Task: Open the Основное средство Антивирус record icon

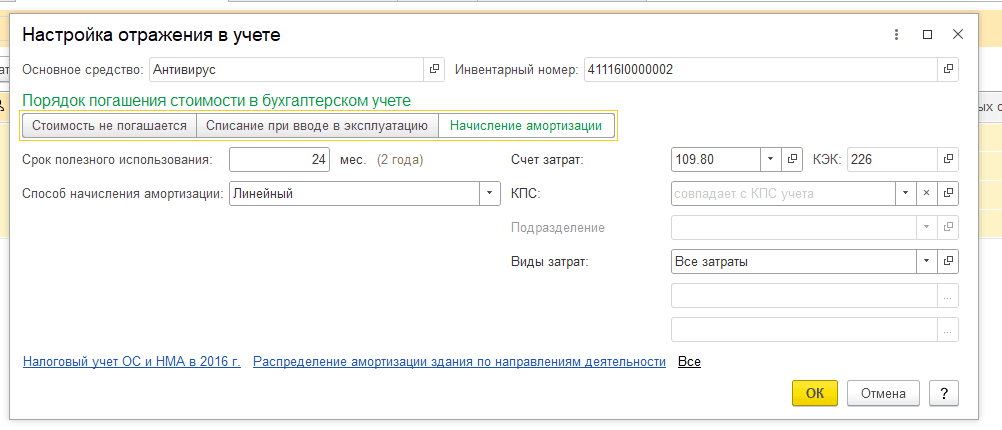Action: [435, 70]
